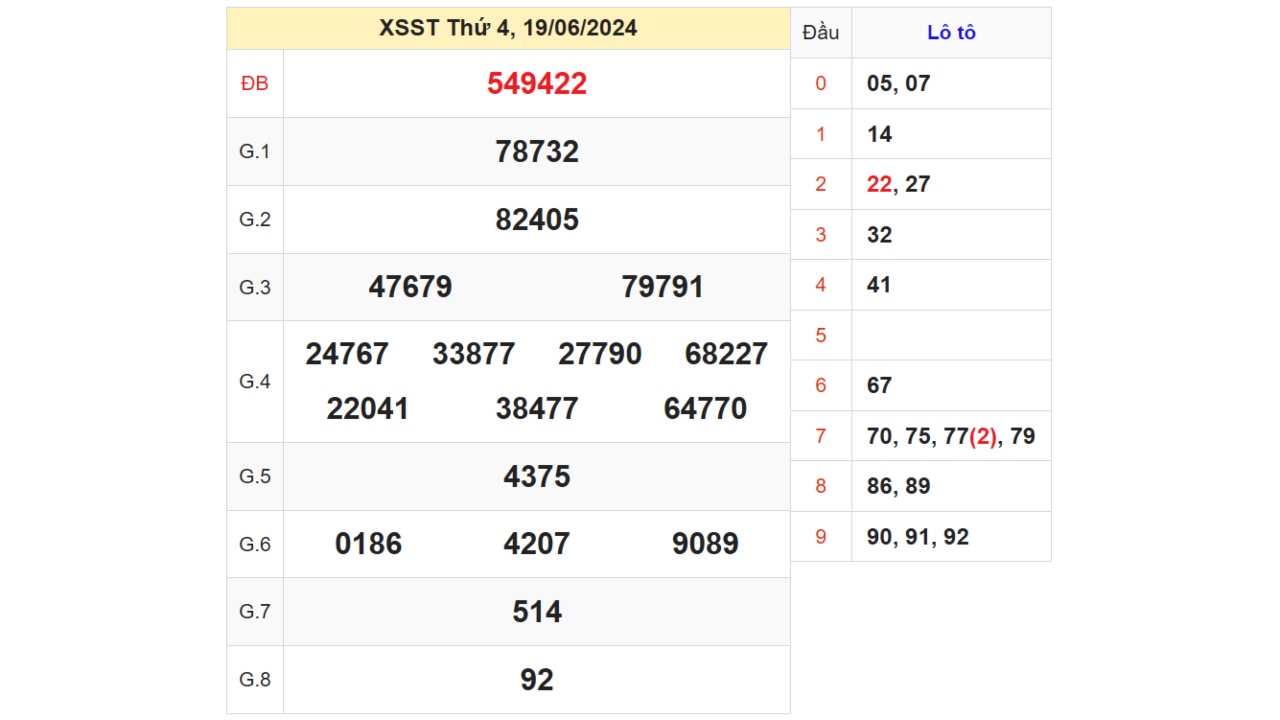
Task: Click the G.5 row label
Action: tap(255, 477)
